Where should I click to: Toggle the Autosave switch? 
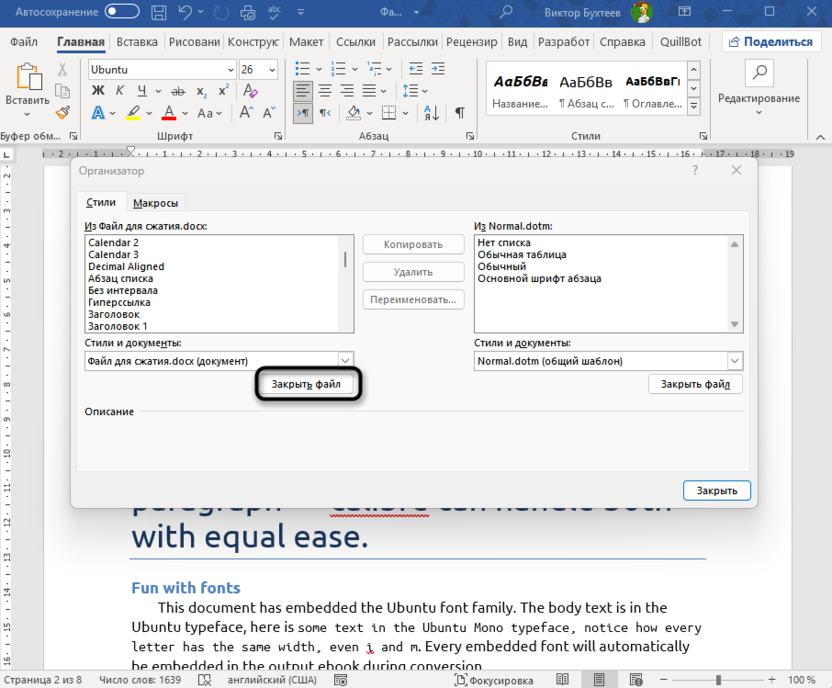122,12
